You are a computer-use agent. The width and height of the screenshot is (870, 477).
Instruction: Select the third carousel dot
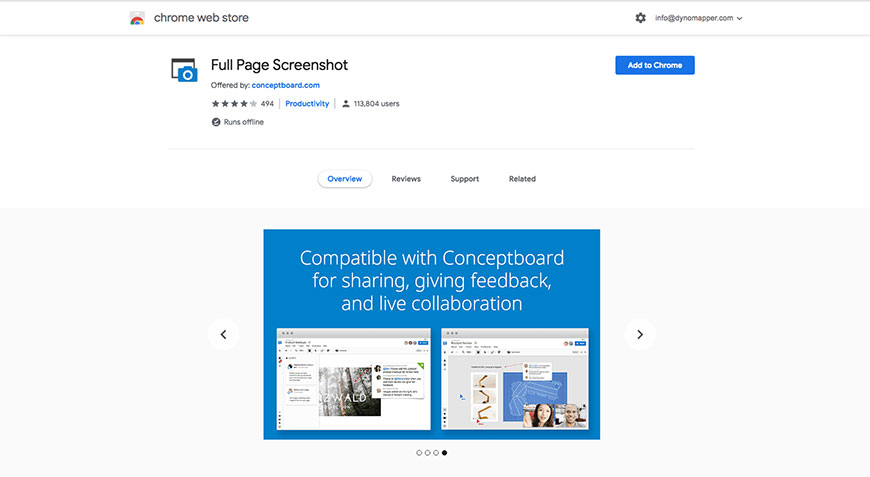coord(436,453)
